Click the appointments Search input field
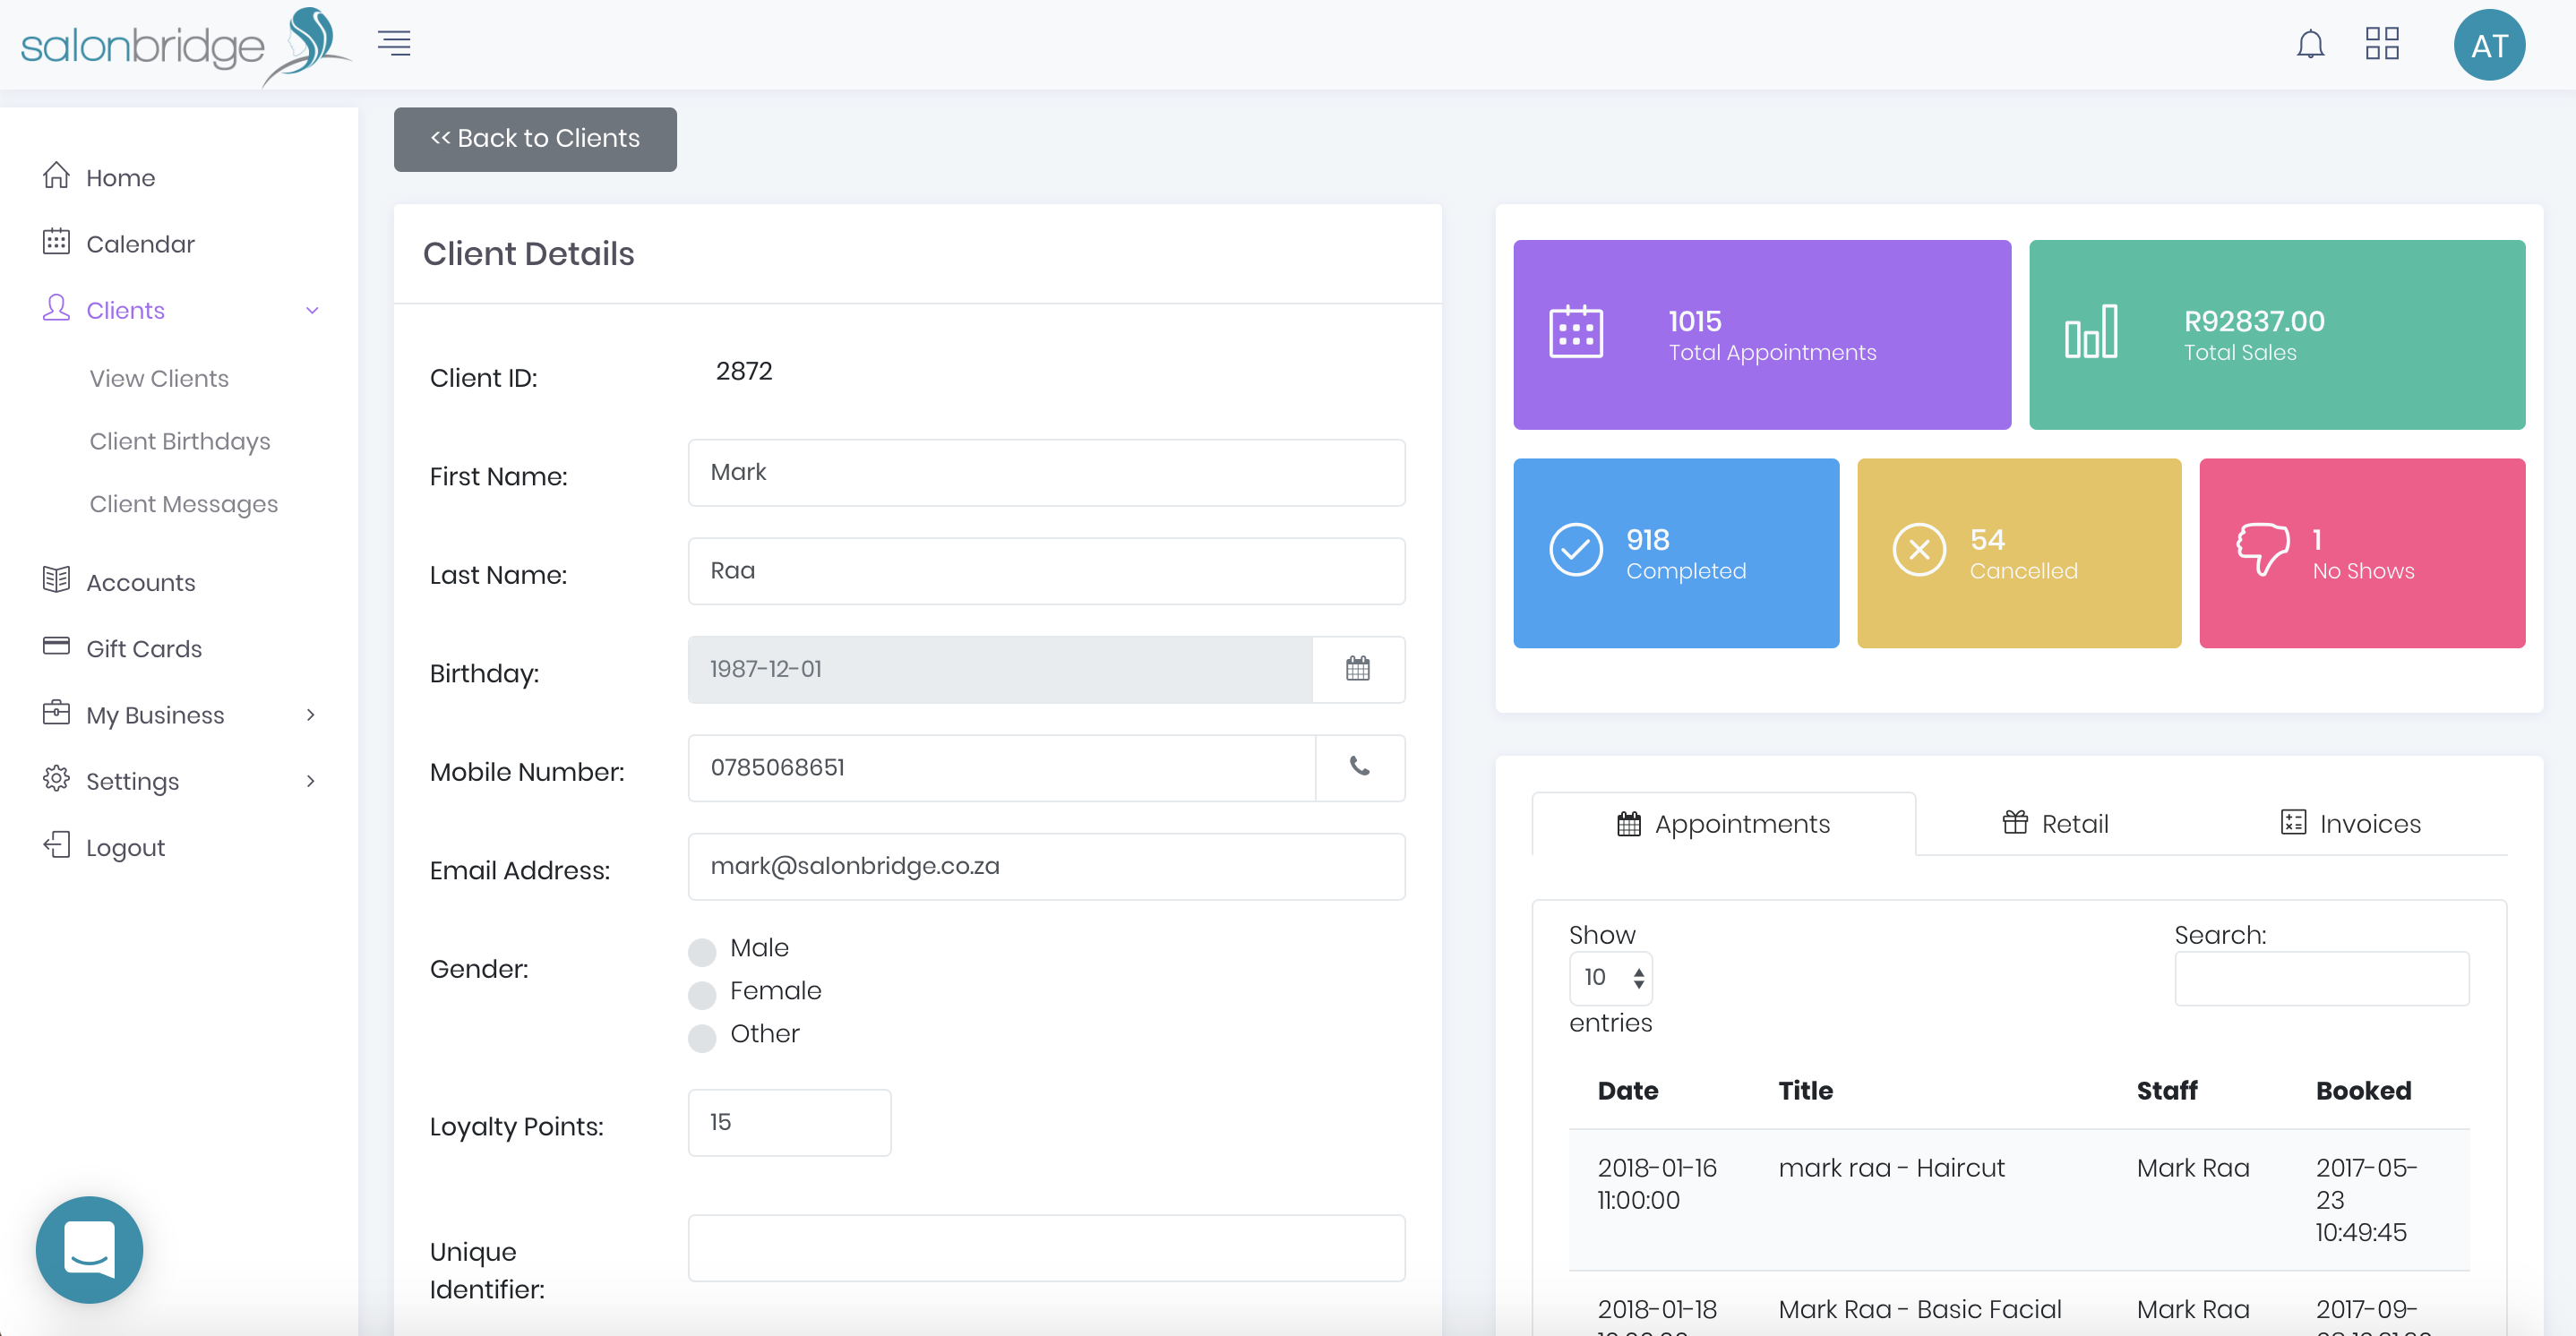 [2320, 978]
